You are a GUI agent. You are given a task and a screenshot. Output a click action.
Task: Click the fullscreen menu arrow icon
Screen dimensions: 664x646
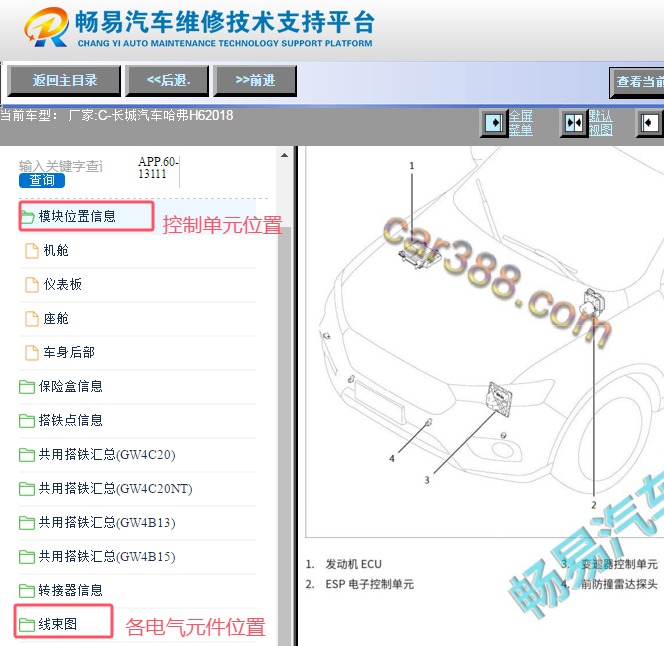494,123
